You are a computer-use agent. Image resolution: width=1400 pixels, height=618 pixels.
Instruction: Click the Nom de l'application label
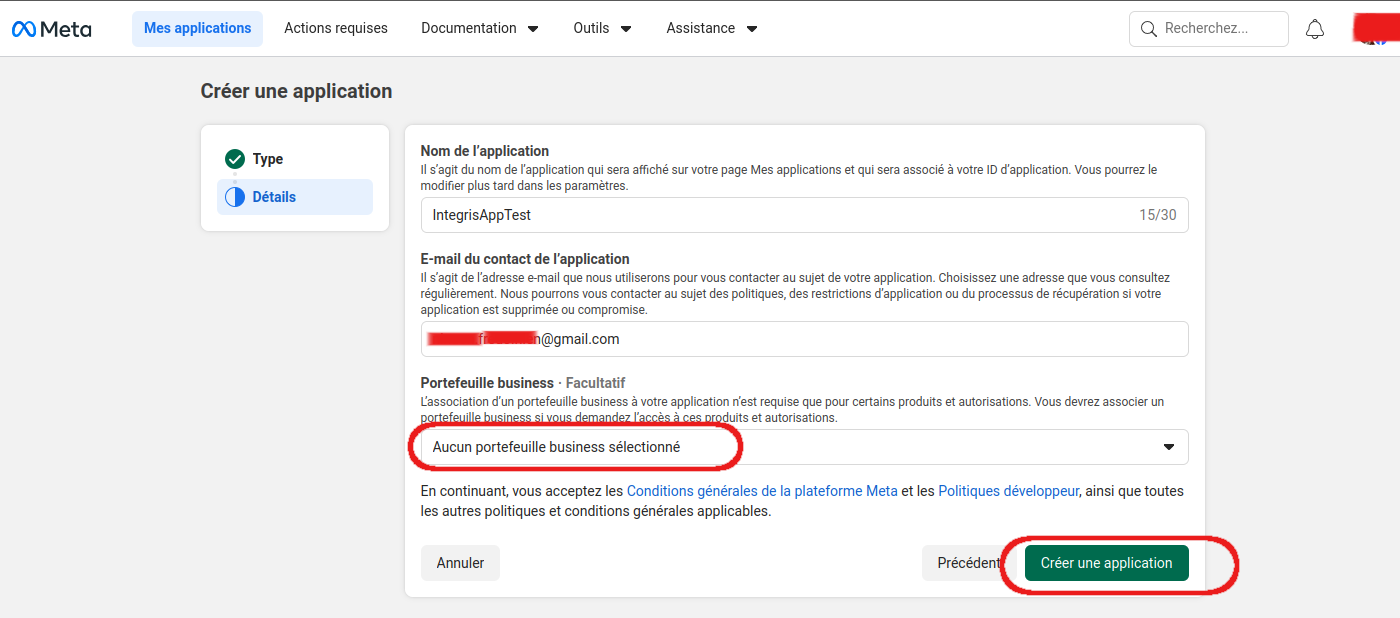coord(485,151)
